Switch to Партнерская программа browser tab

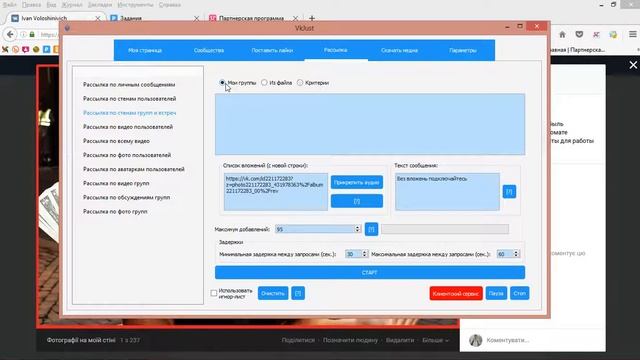251,18
